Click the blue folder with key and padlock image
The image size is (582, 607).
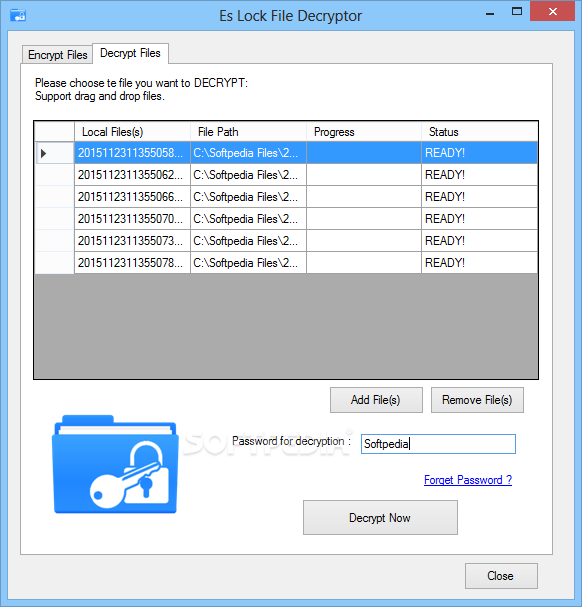coord(115,464)
